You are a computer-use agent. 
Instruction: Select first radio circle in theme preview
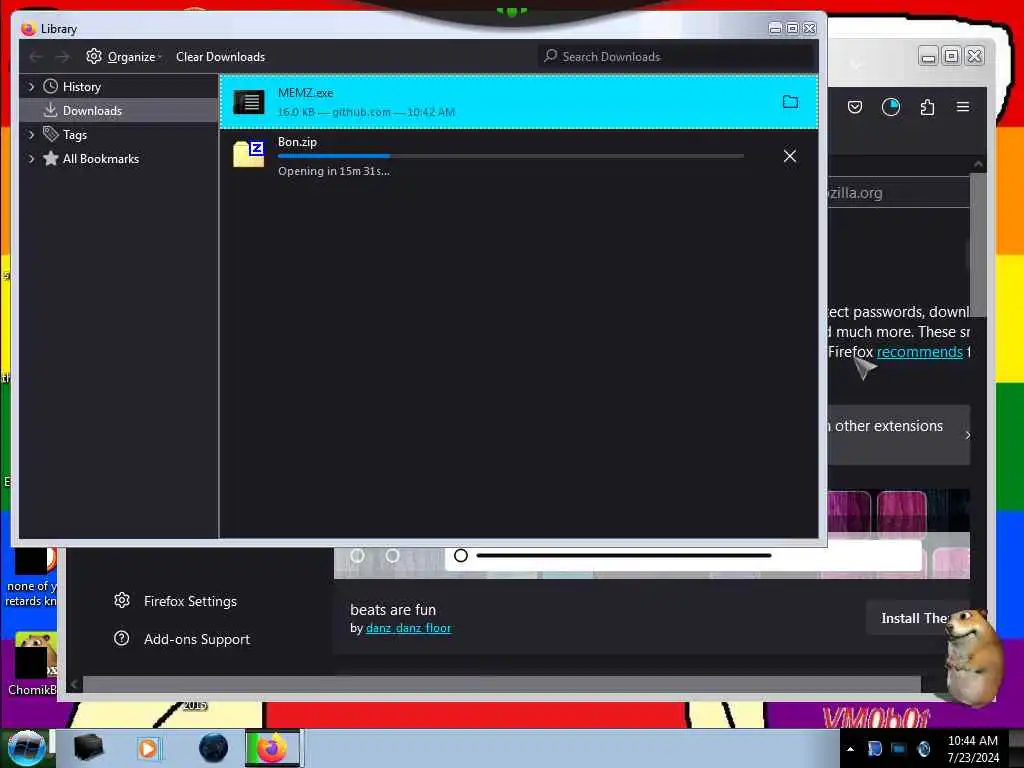coord(357,556)
